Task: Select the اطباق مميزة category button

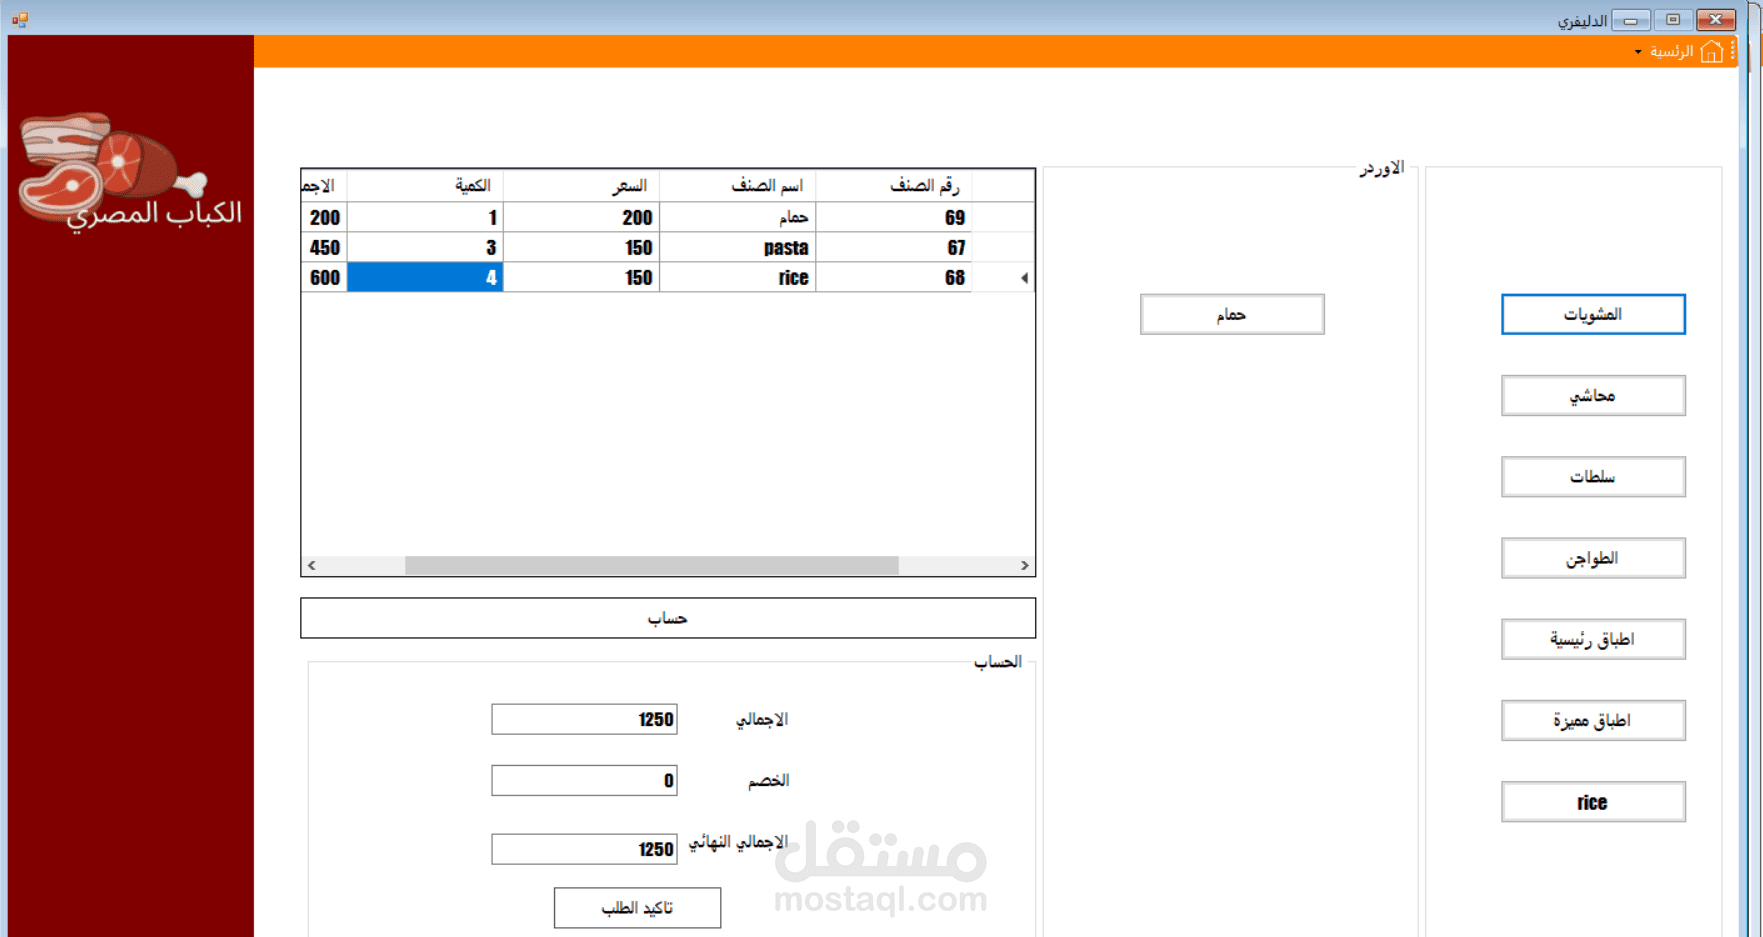Action: (x=1593, y=720)
